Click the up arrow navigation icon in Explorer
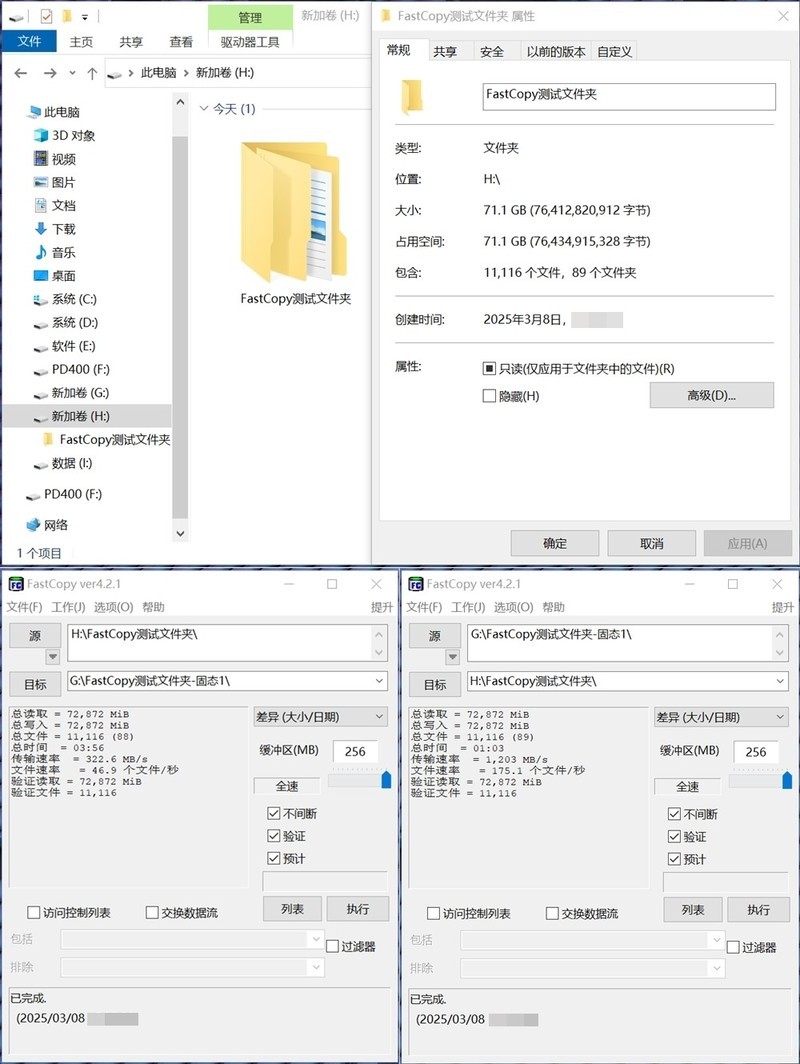This screenshot has height=1064, width=800. (x=93, y=72)
